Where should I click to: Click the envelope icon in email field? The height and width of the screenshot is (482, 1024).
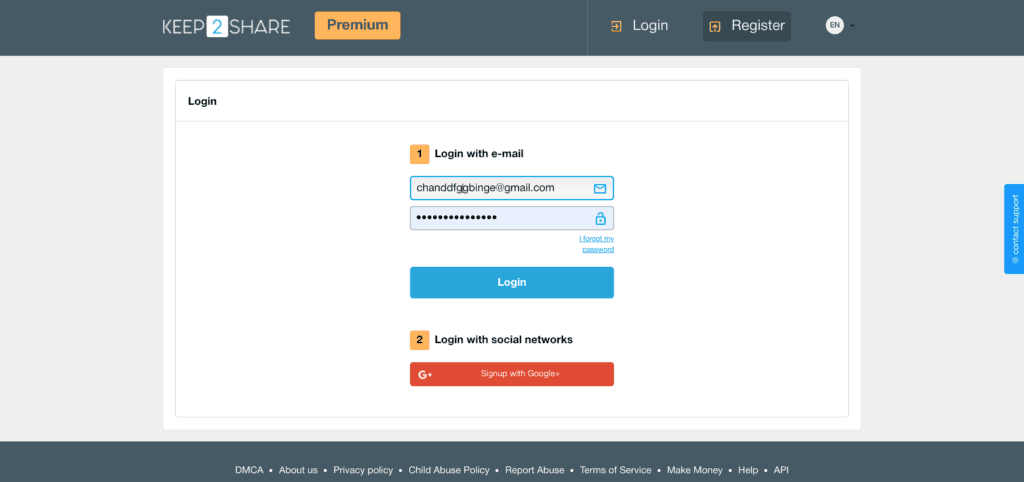click(x=600, y=188)
